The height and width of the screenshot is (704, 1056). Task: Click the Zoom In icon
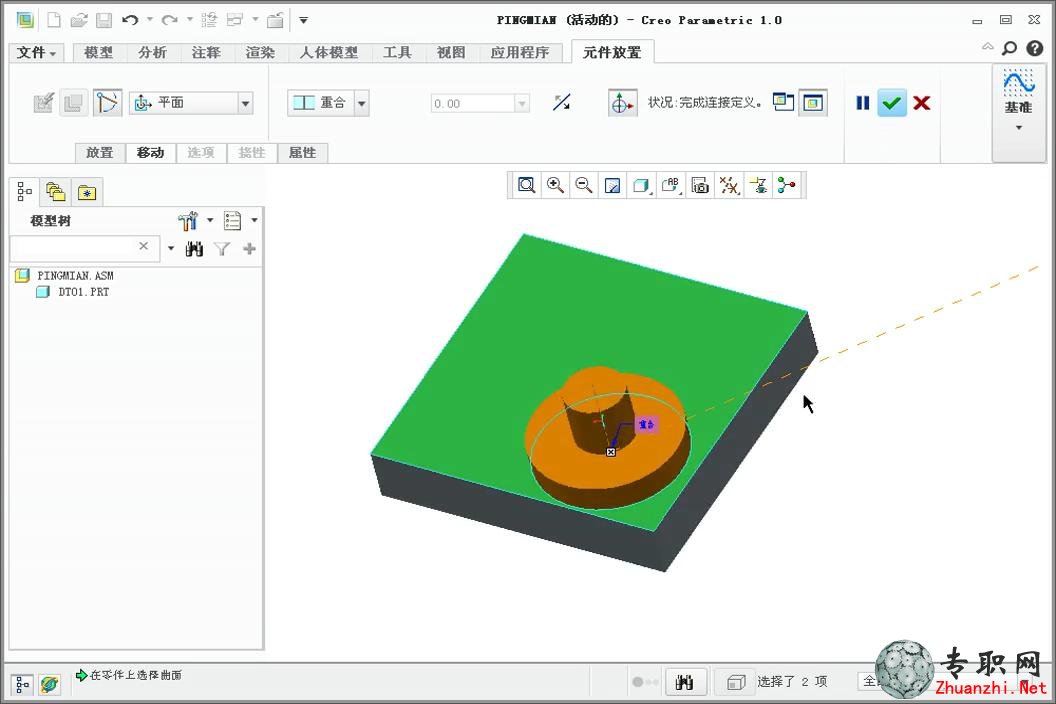(555, 185)
